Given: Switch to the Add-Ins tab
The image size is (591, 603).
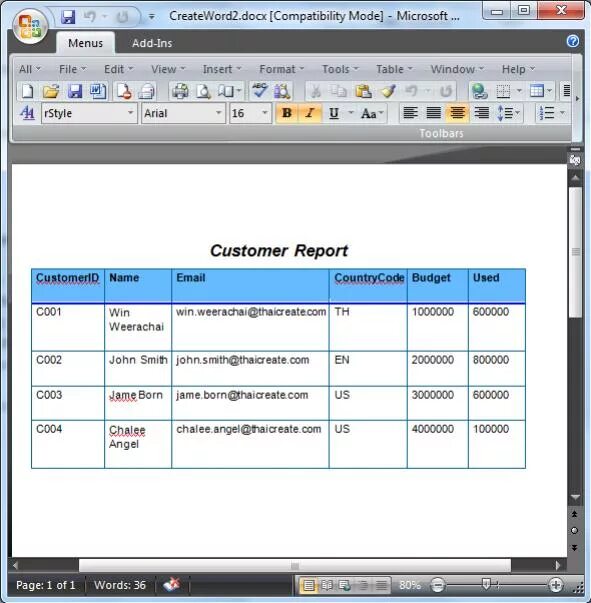Looking at the screenshot, I should [152, 43].
